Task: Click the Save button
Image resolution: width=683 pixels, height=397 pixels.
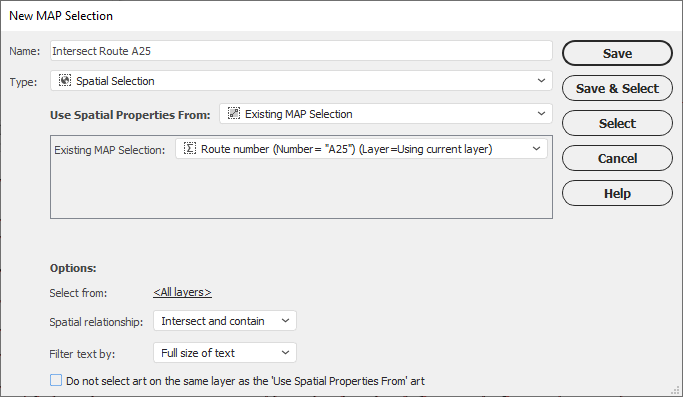Action: pyautogui.click(x=617, y=53)
